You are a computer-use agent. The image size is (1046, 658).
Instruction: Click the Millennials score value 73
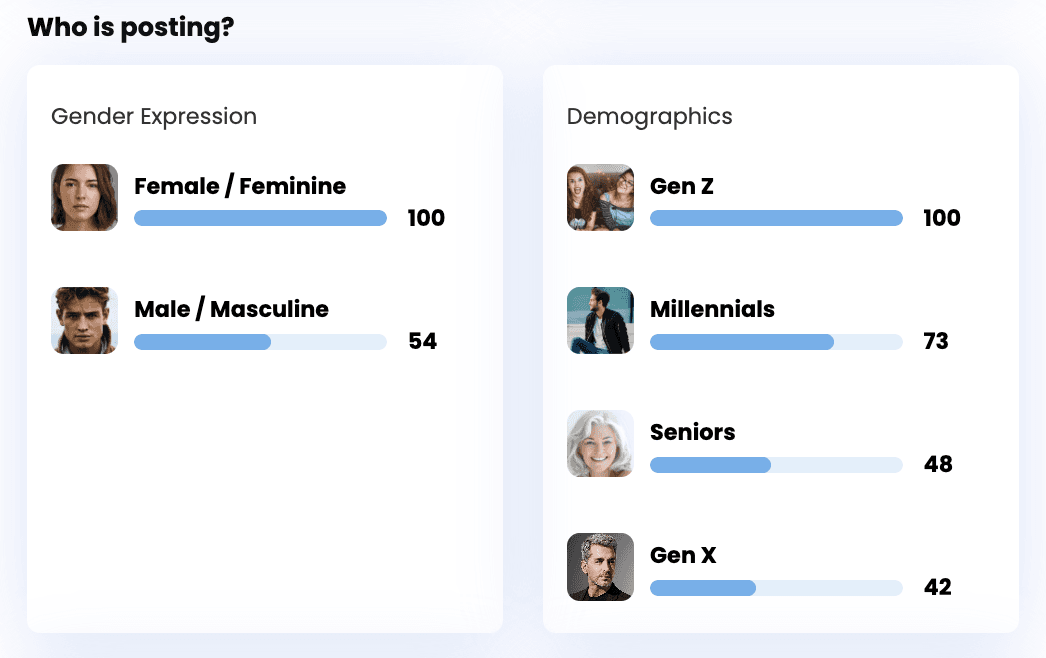pos(936,342)
